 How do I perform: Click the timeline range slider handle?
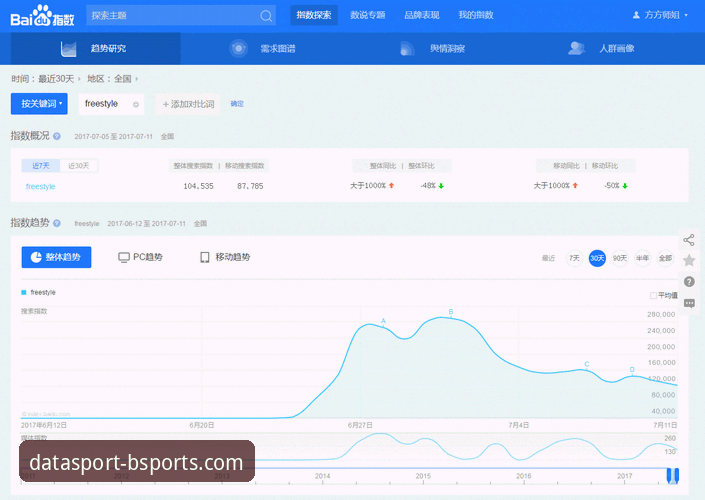pyautogui.click(x=673, y=475)
